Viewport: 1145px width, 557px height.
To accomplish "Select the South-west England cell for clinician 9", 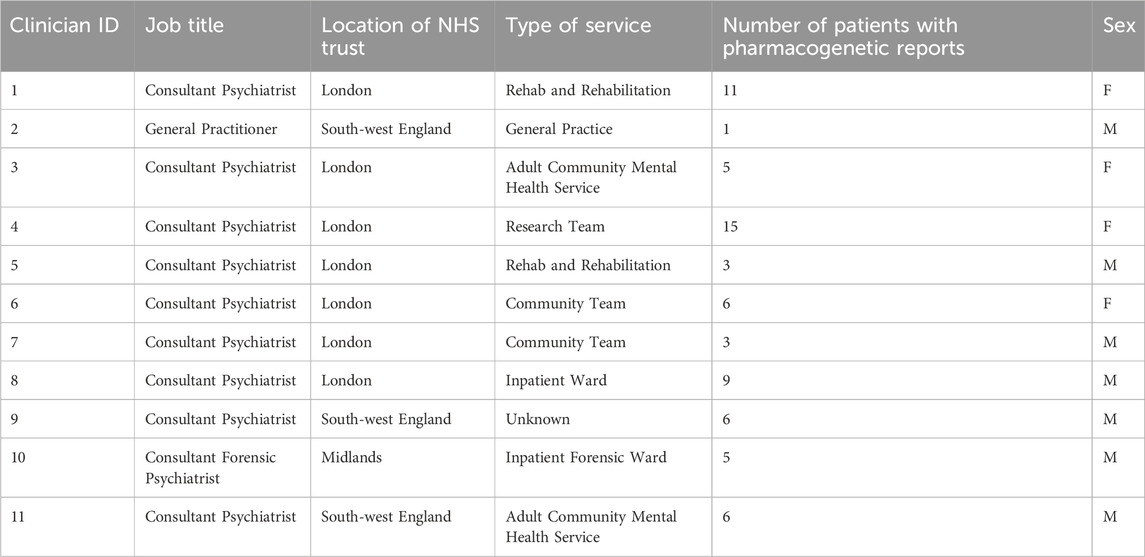I will coord(386,419).
